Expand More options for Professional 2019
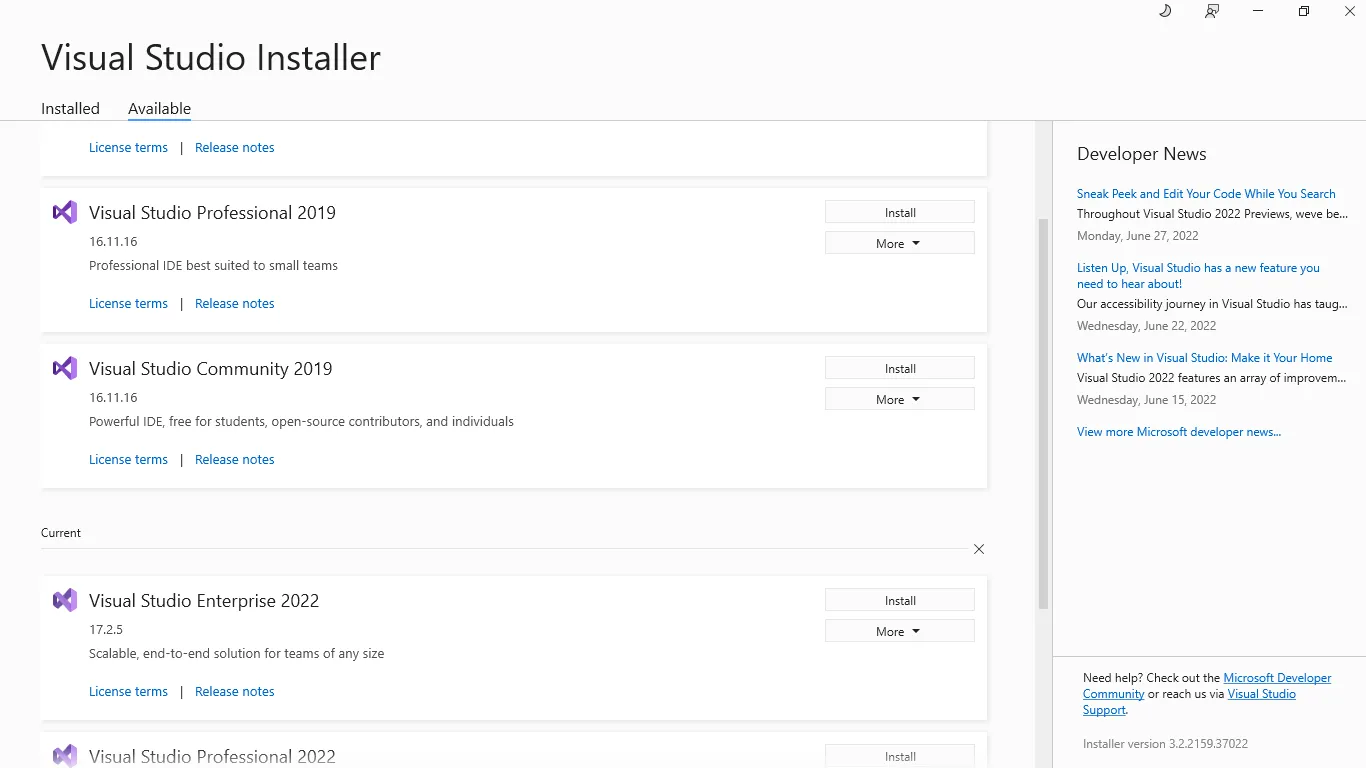Viewport: 1366px width, 768px height. [900, 243]
